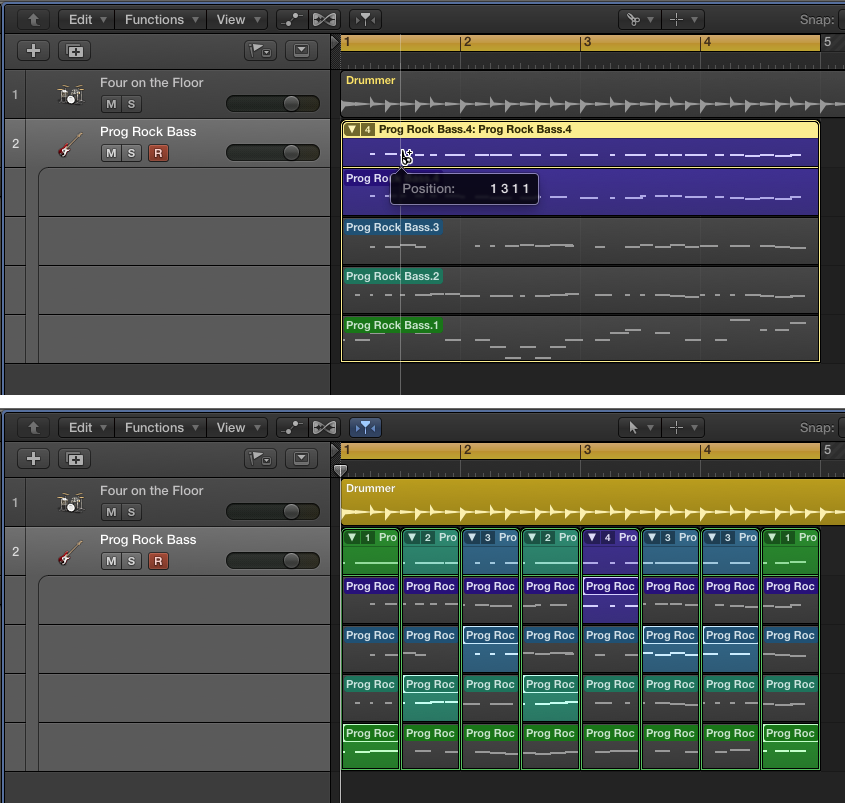Solo Four on the Floor in top window
The image size is (845, 803).
pos(131,104)
